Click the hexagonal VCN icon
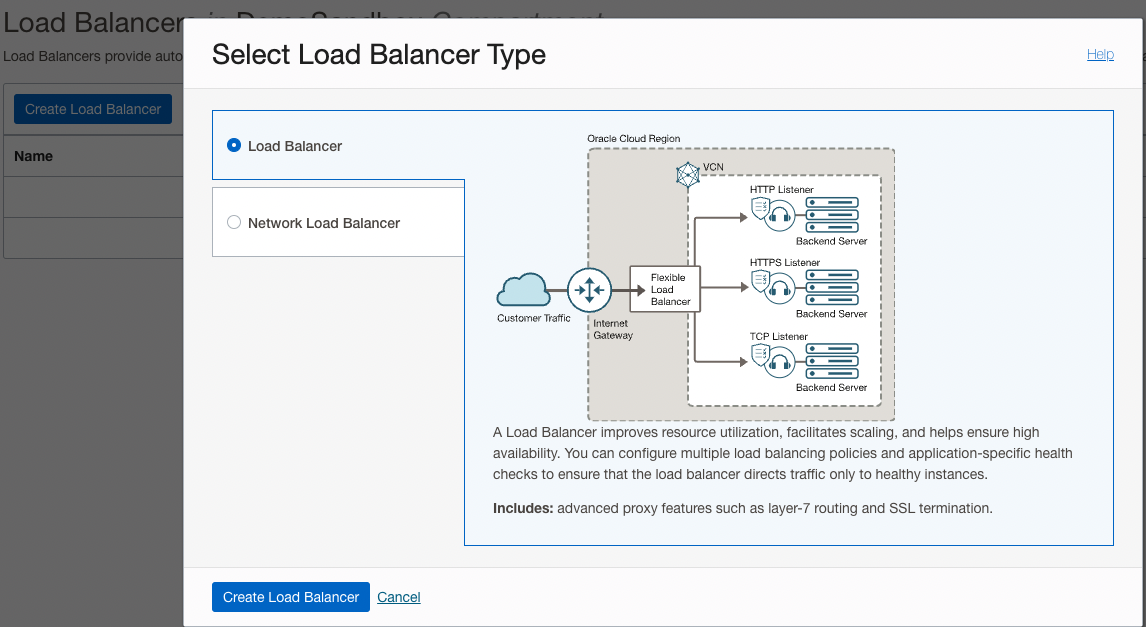This screenshot has width=1146, height=627. tap(688, 174)
